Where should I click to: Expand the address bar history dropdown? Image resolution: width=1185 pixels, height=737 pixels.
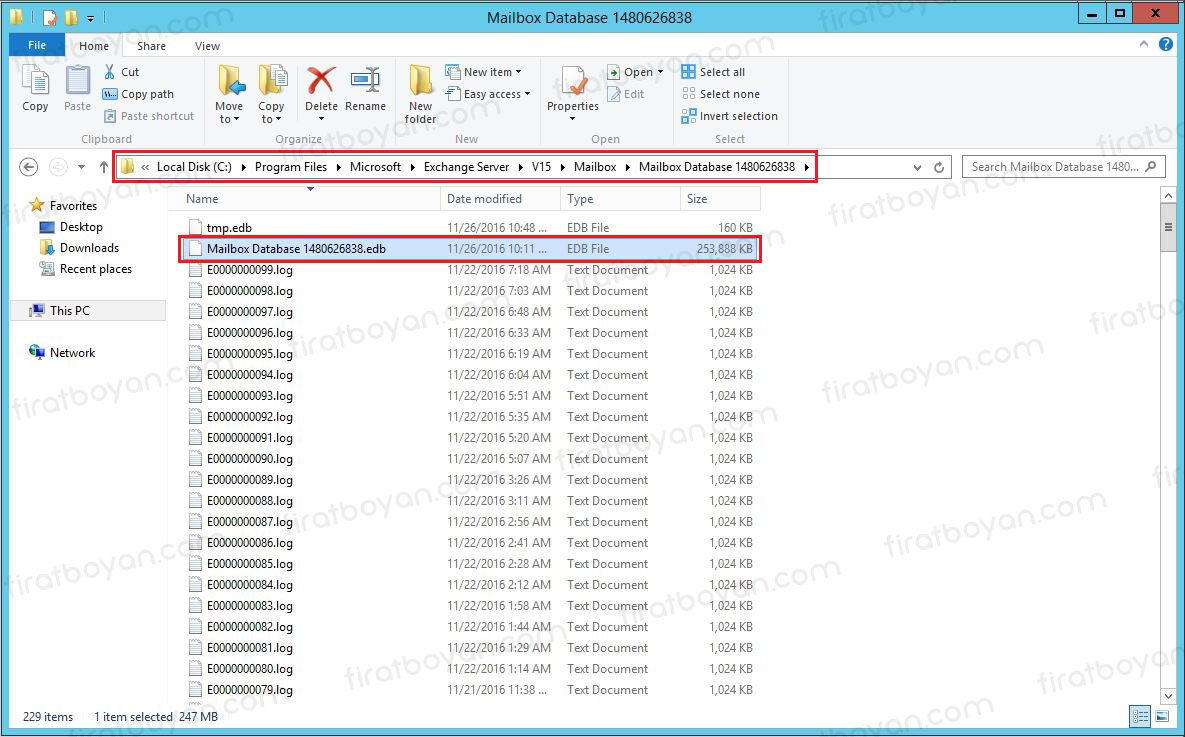(x=917, y=167)
